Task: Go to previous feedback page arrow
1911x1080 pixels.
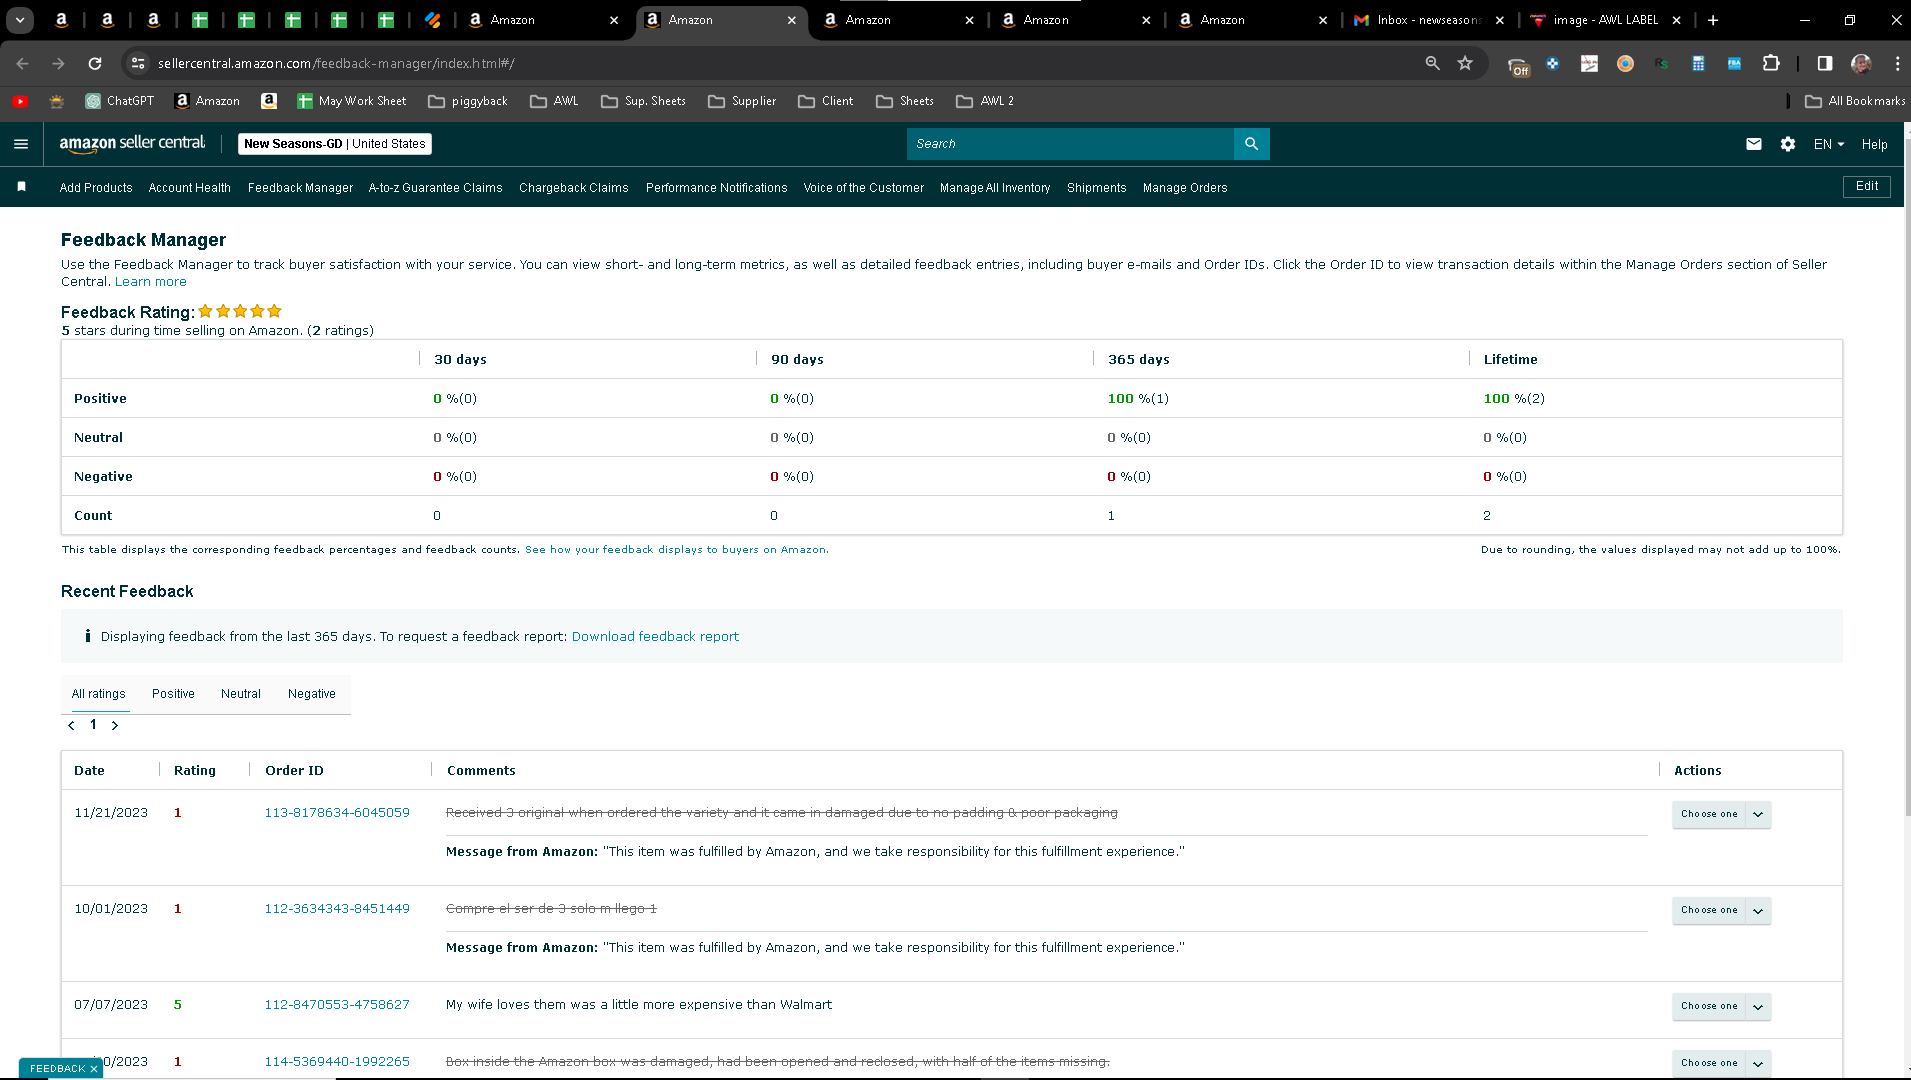Action: pos(71,726)
